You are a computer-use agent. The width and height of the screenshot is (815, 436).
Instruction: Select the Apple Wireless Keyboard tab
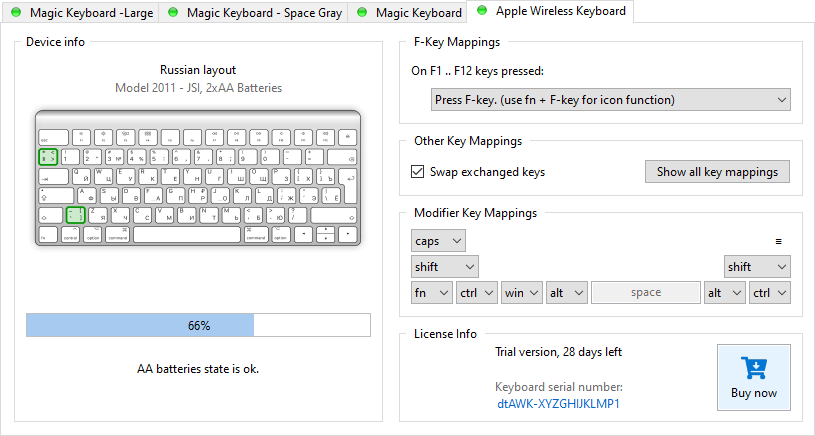pos(550,11)
